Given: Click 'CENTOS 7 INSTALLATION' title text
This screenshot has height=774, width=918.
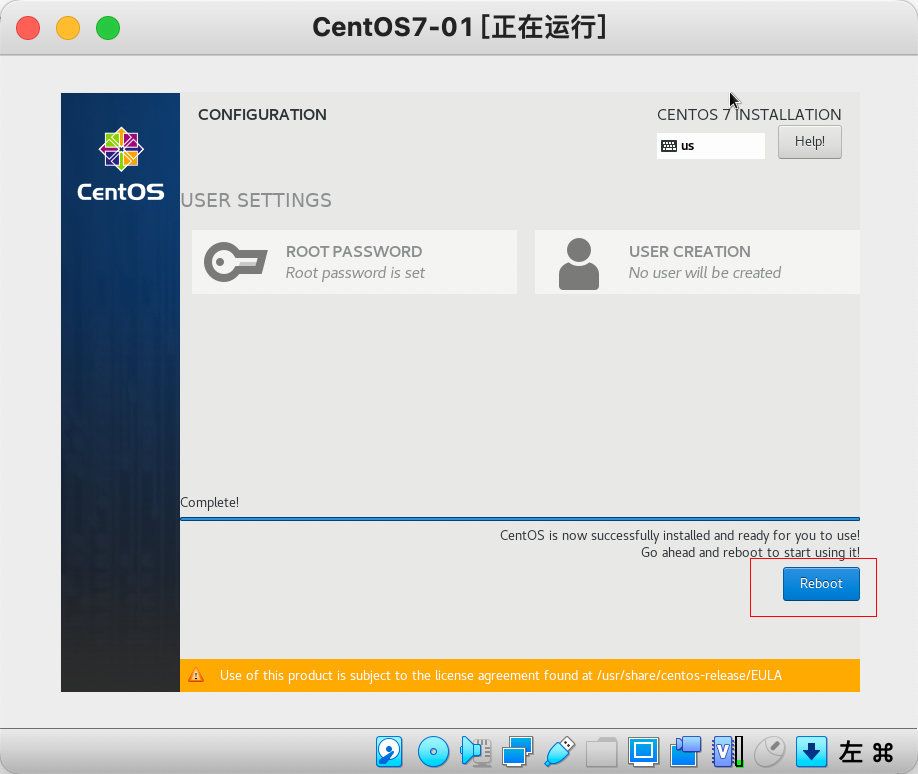Looking at the screenshot, I should (x=749, y=115).
